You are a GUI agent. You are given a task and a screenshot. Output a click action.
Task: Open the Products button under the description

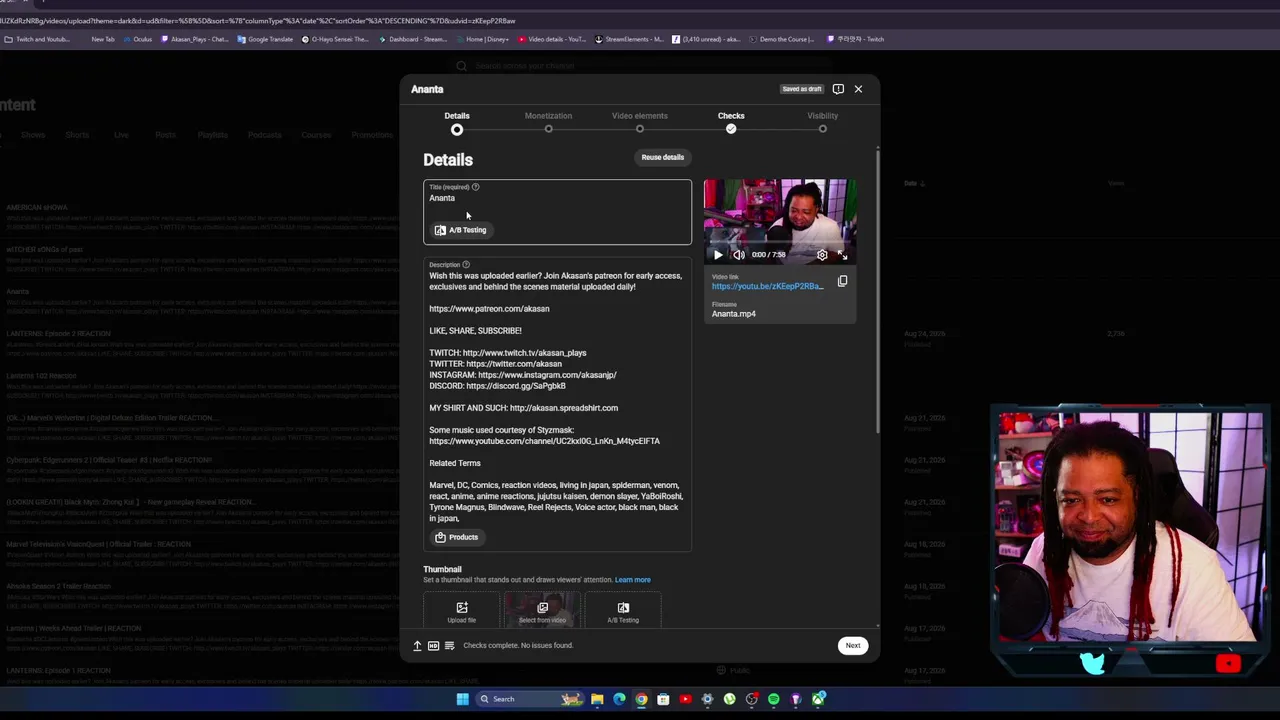tap(456, 537)
